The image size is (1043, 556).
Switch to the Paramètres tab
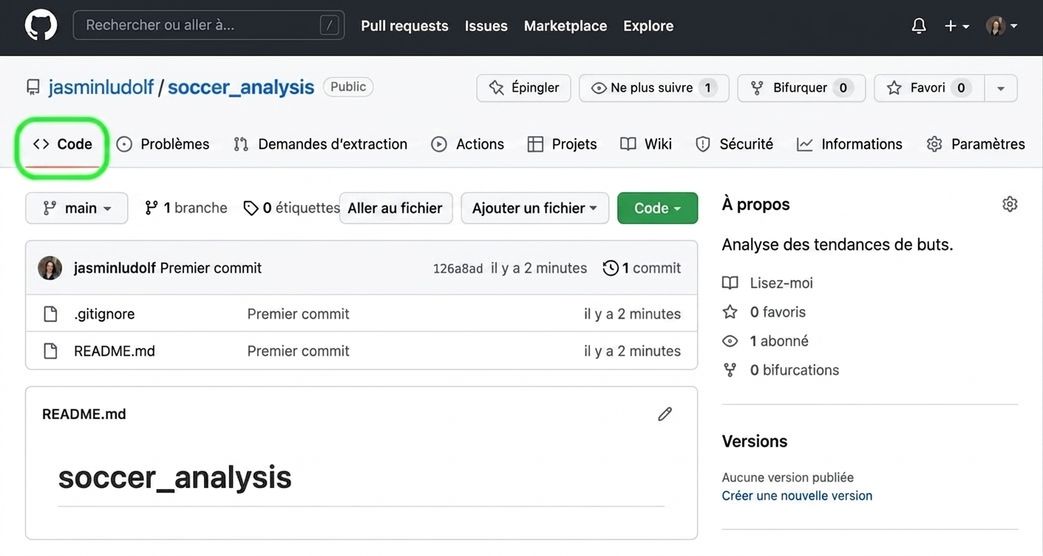point(976,144)
